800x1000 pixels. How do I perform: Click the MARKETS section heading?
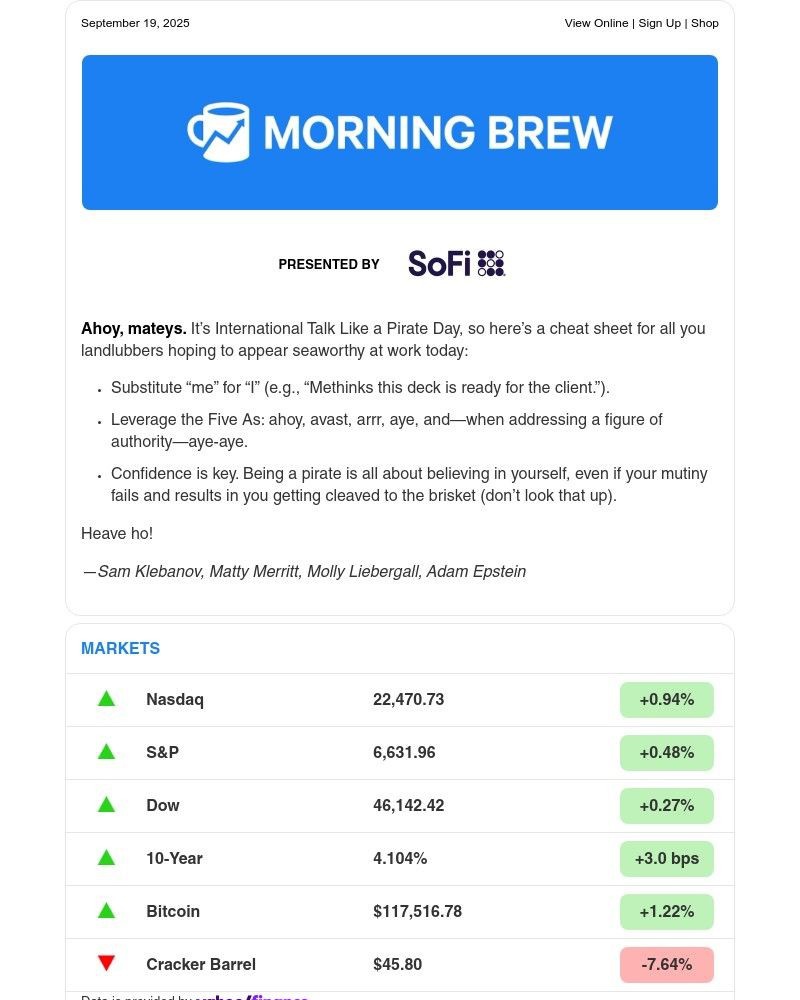(x=120, y=648)
